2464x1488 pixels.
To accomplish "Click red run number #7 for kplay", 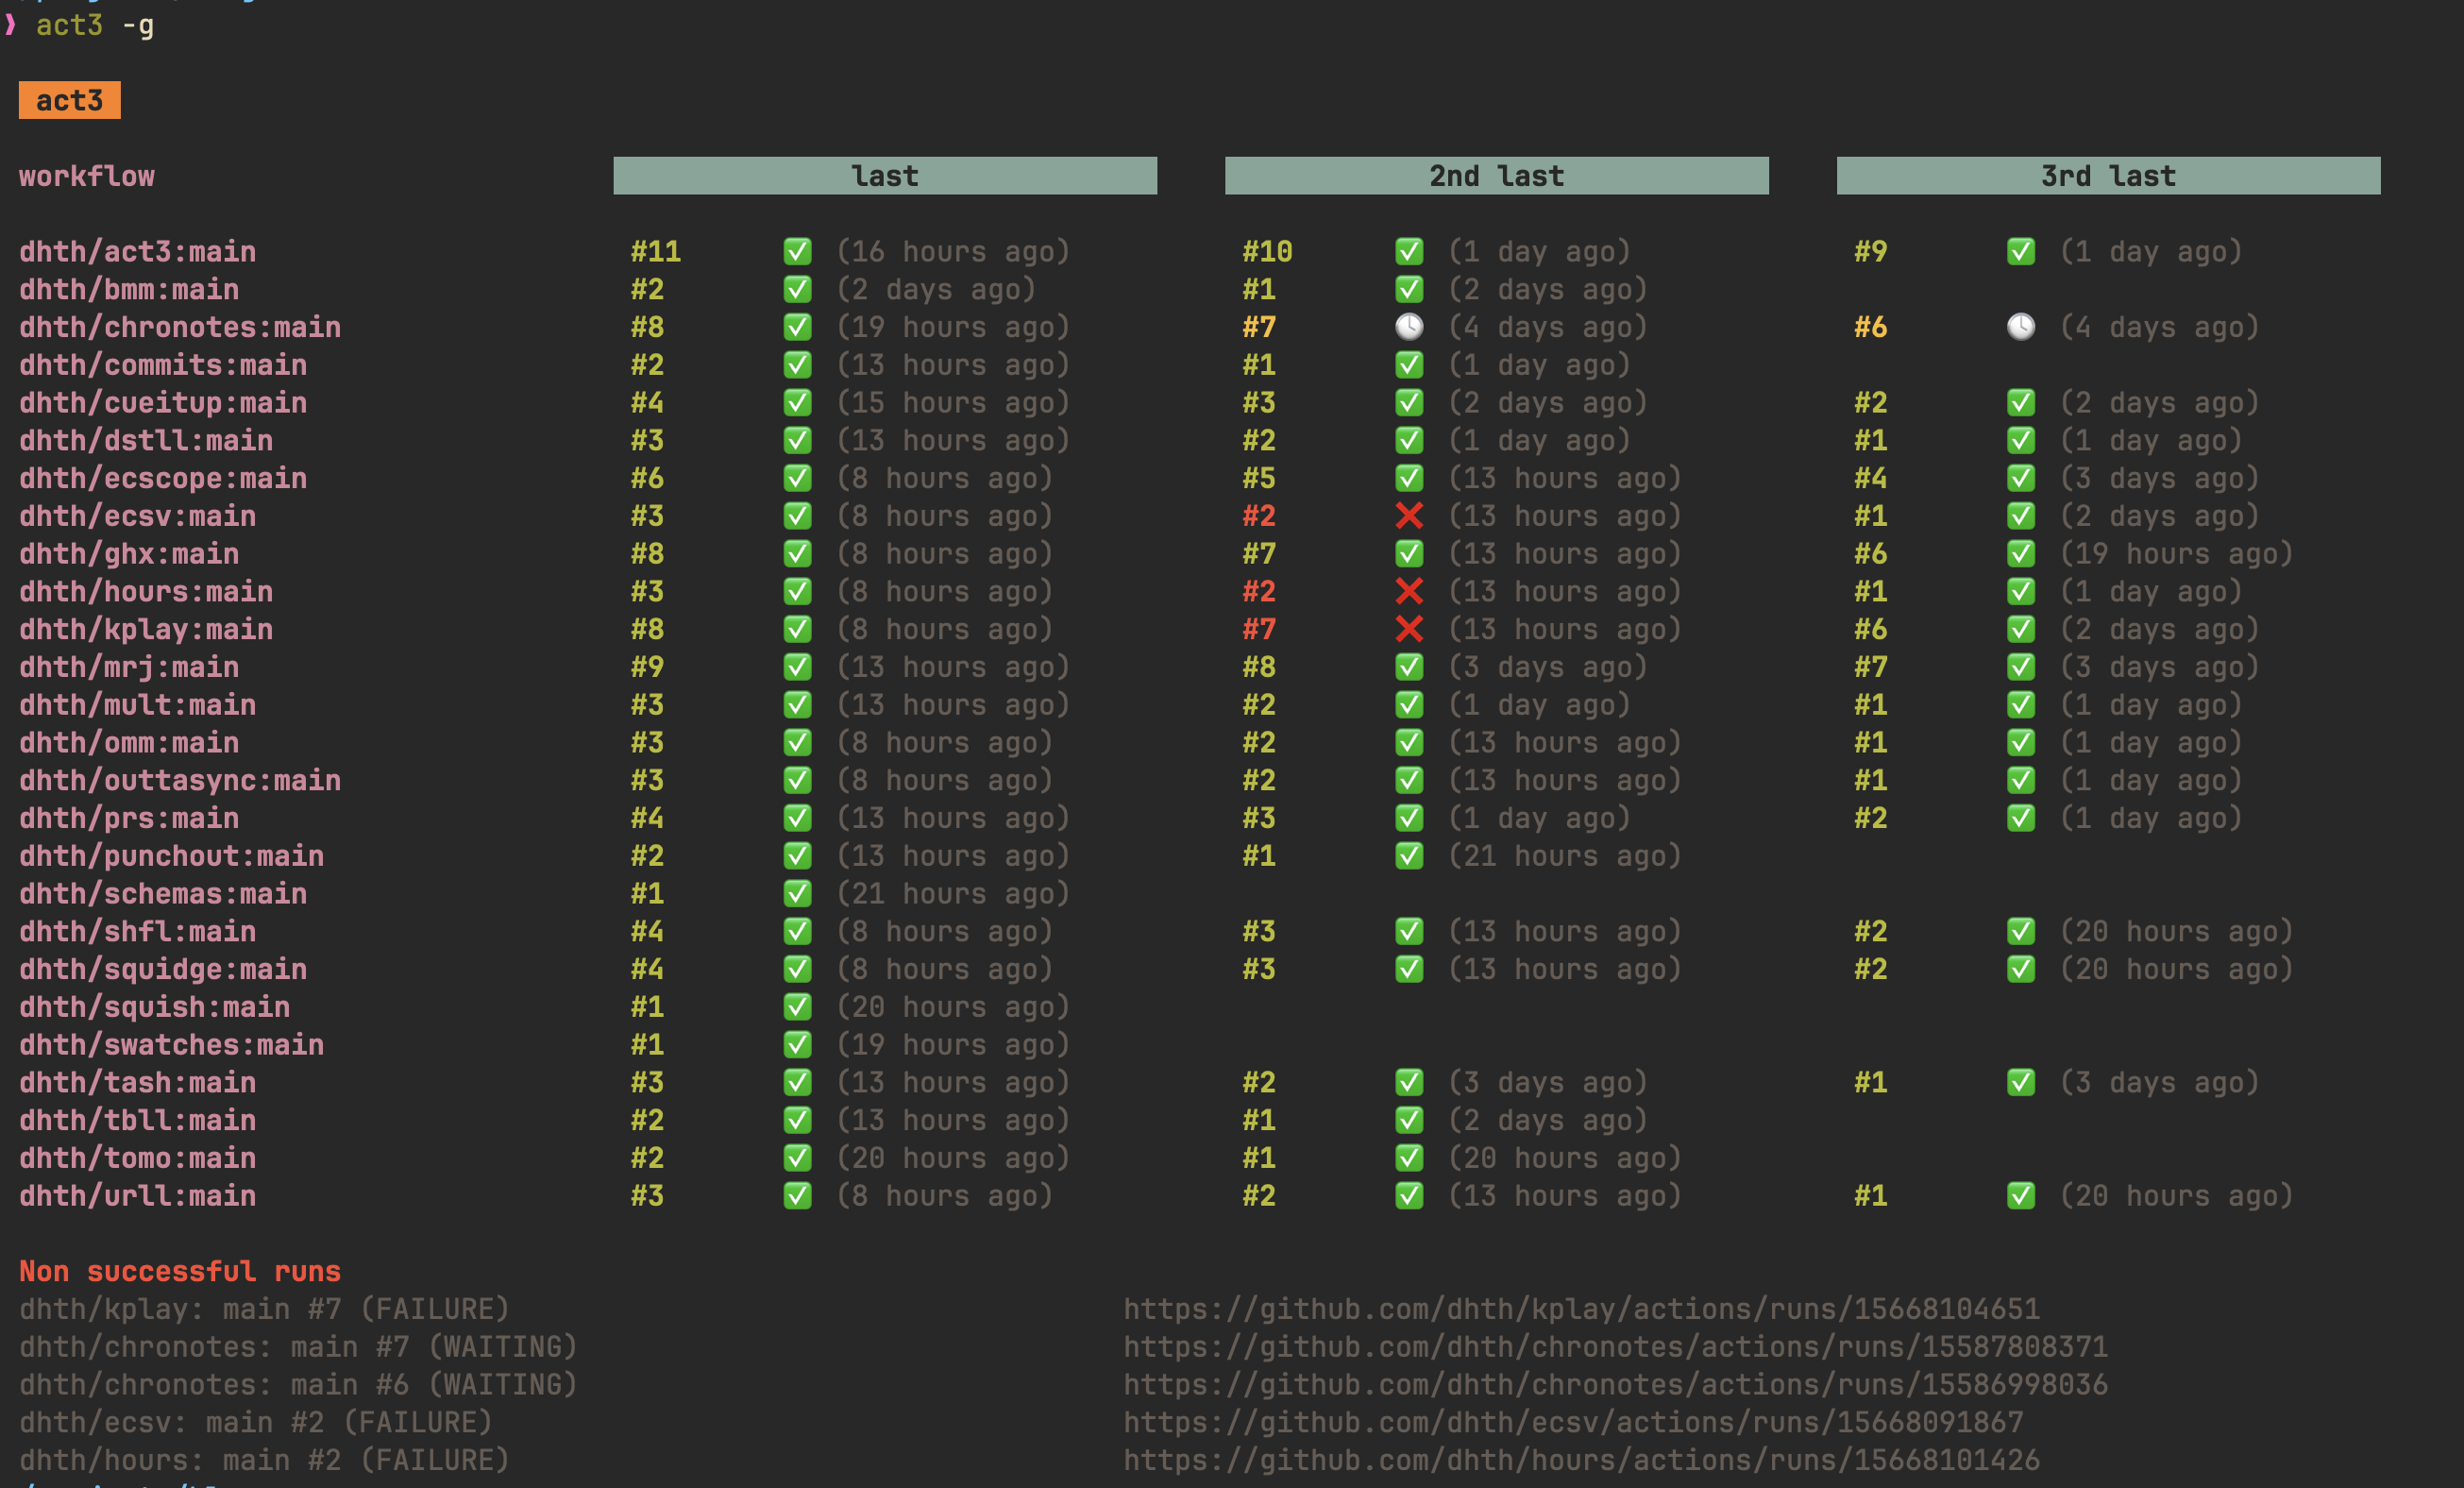I will tap(1259, 629).
